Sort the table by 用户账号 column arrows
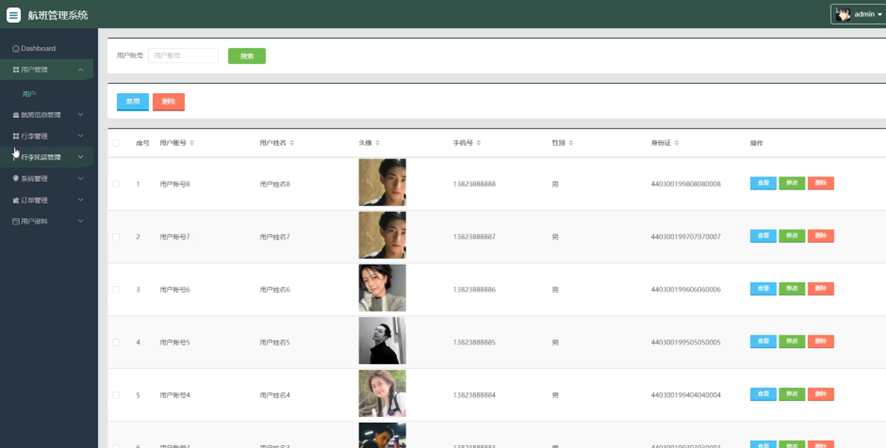The height and width of the screenshot is (448, 886). click(x=192, y=143)
